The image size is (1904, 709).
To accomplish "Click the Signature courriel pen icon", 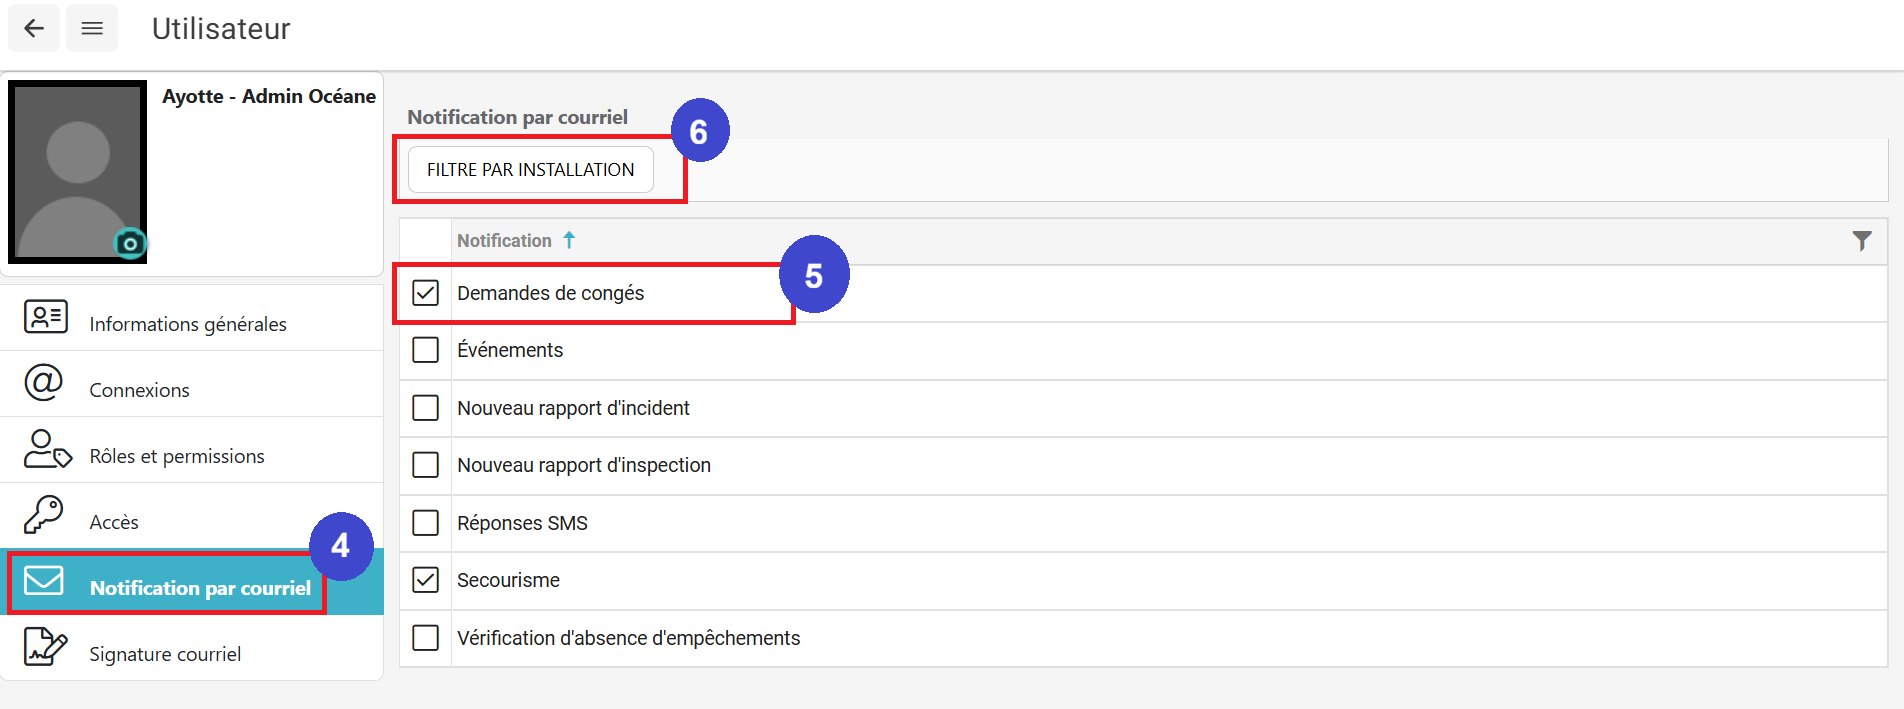I will [x=45, y=647].
